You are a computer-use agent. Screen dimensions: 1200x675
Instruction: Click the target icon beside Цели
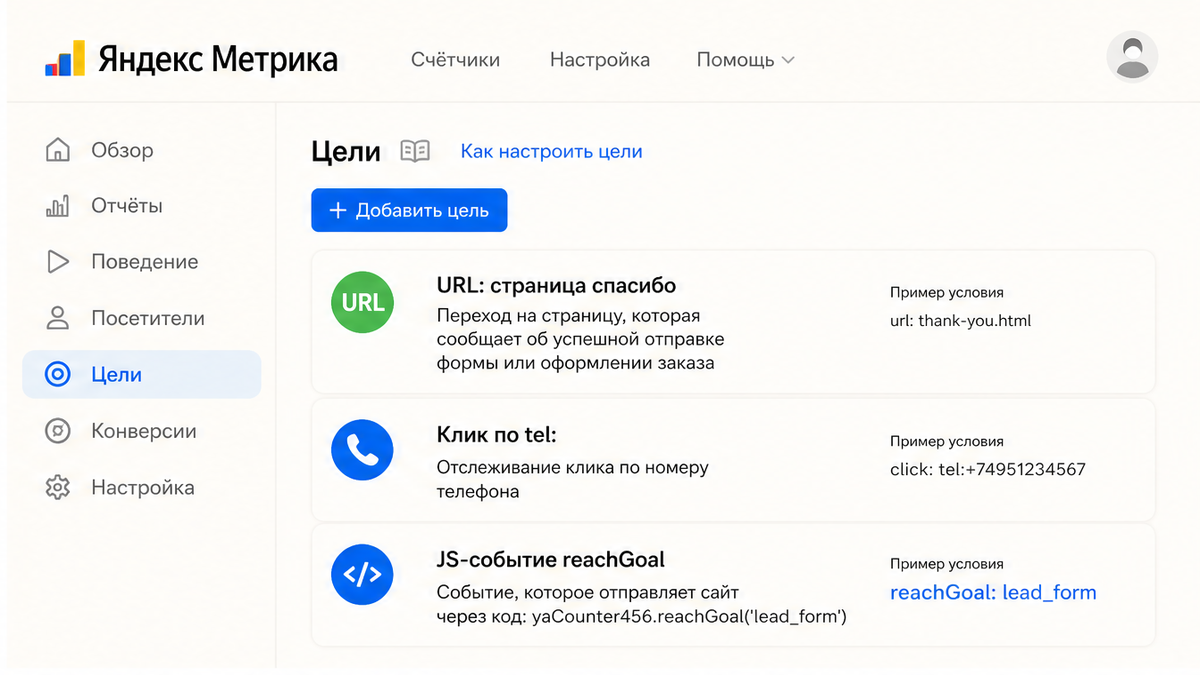(58, 375)
